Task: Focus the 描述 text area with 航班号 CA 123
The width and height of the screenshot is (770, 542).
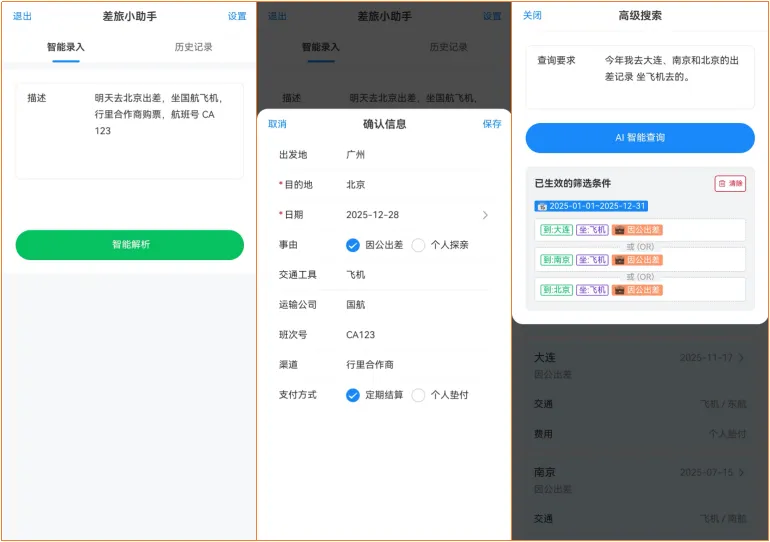Action: click(x=130, y=131)
